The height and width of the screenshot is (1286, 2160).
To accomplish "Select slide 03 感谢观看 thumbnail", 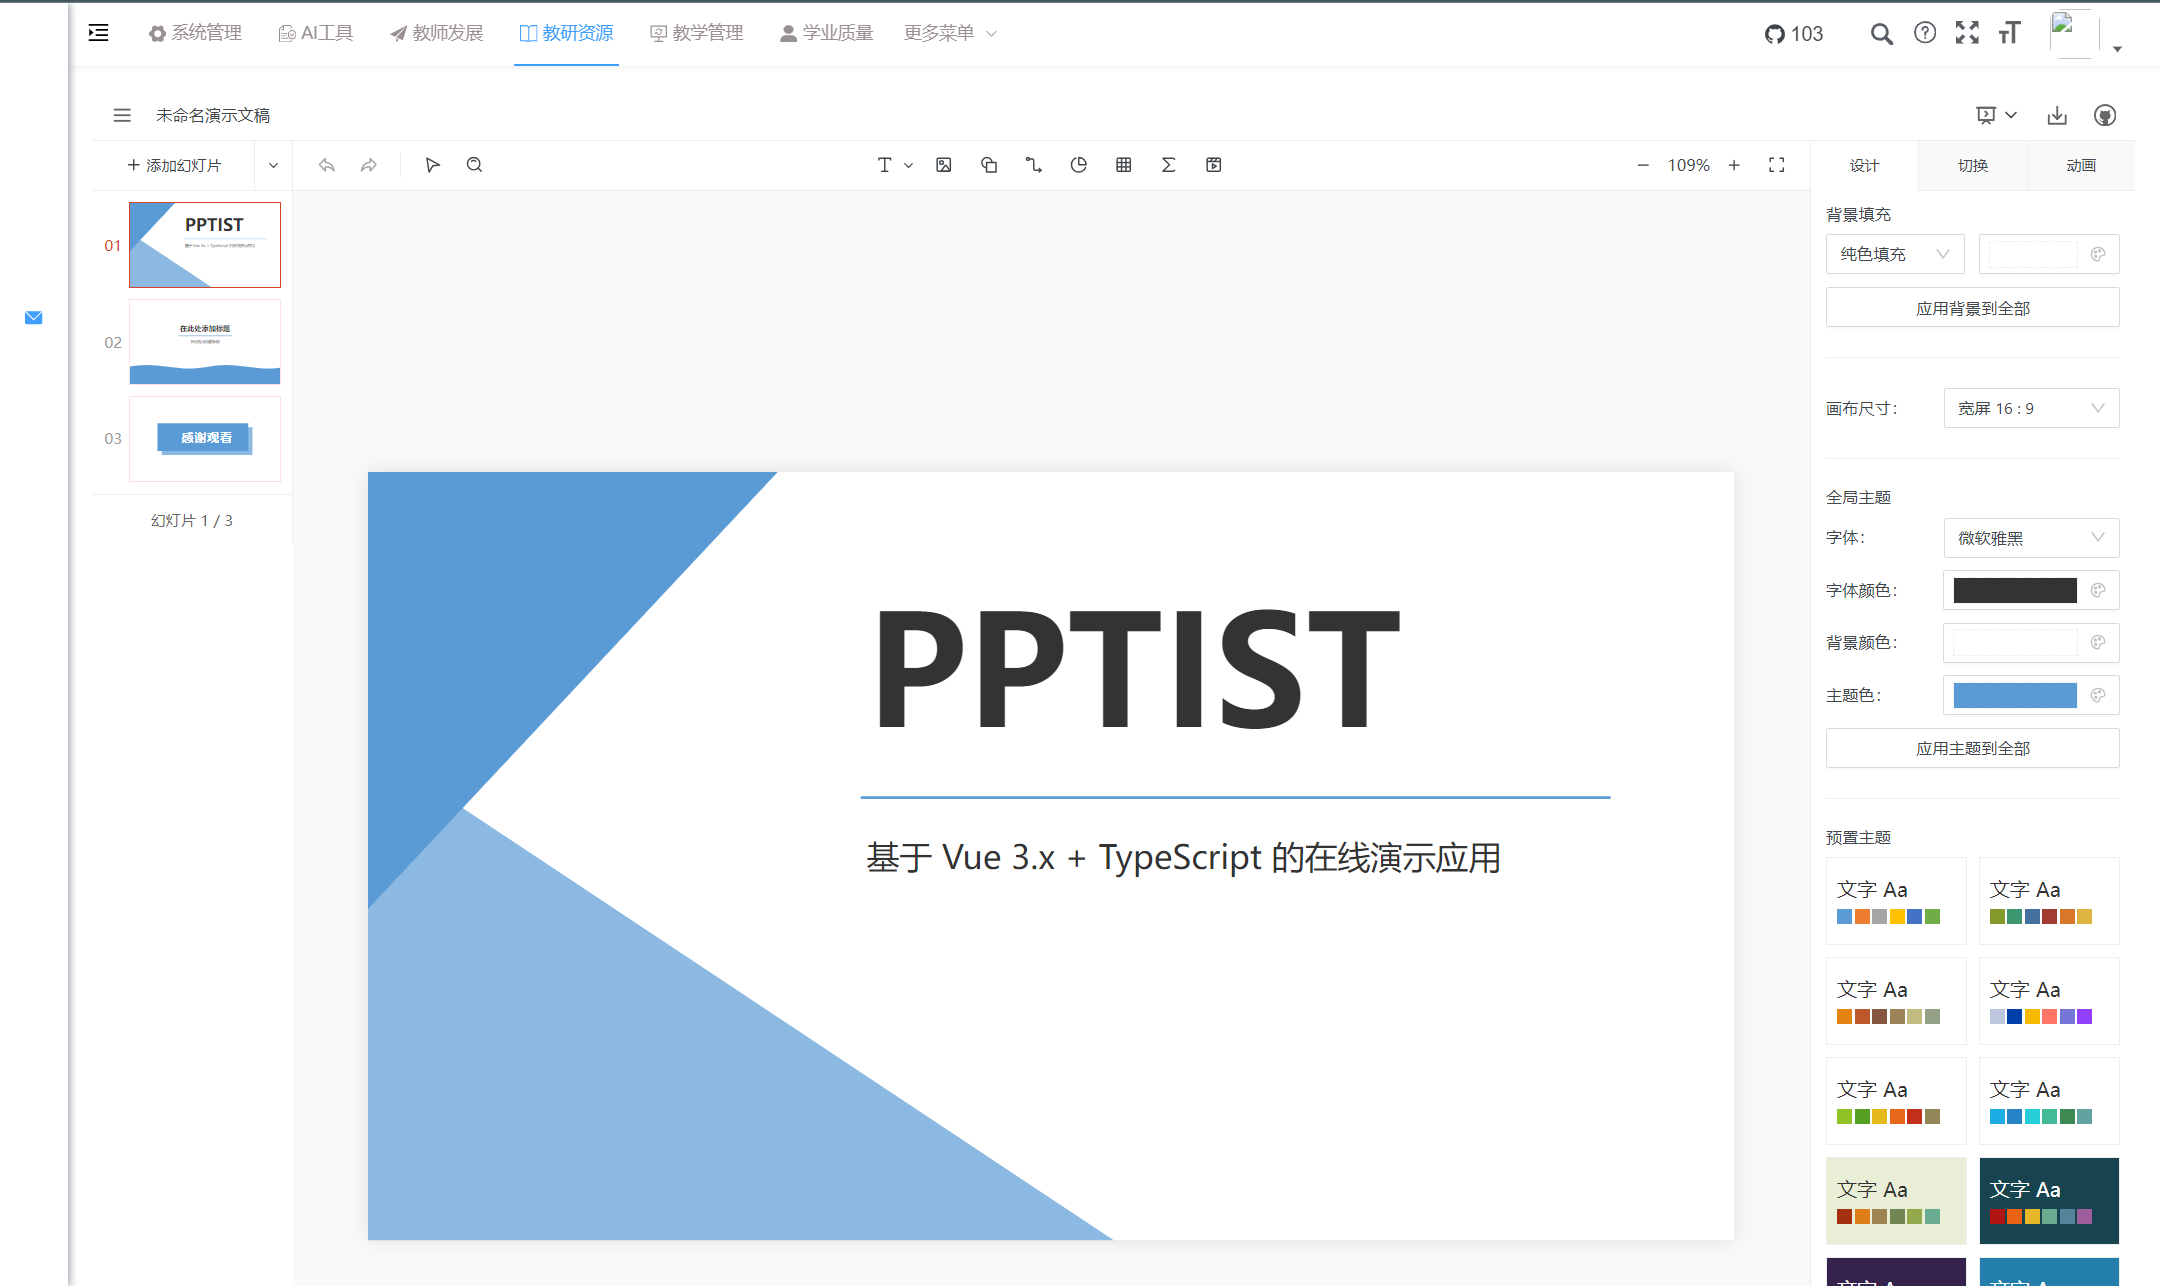I will [205, 438].
